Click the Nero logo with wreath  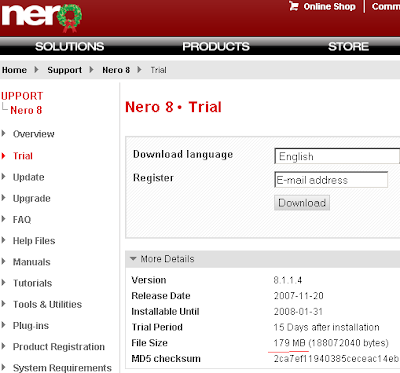[42, 17]
